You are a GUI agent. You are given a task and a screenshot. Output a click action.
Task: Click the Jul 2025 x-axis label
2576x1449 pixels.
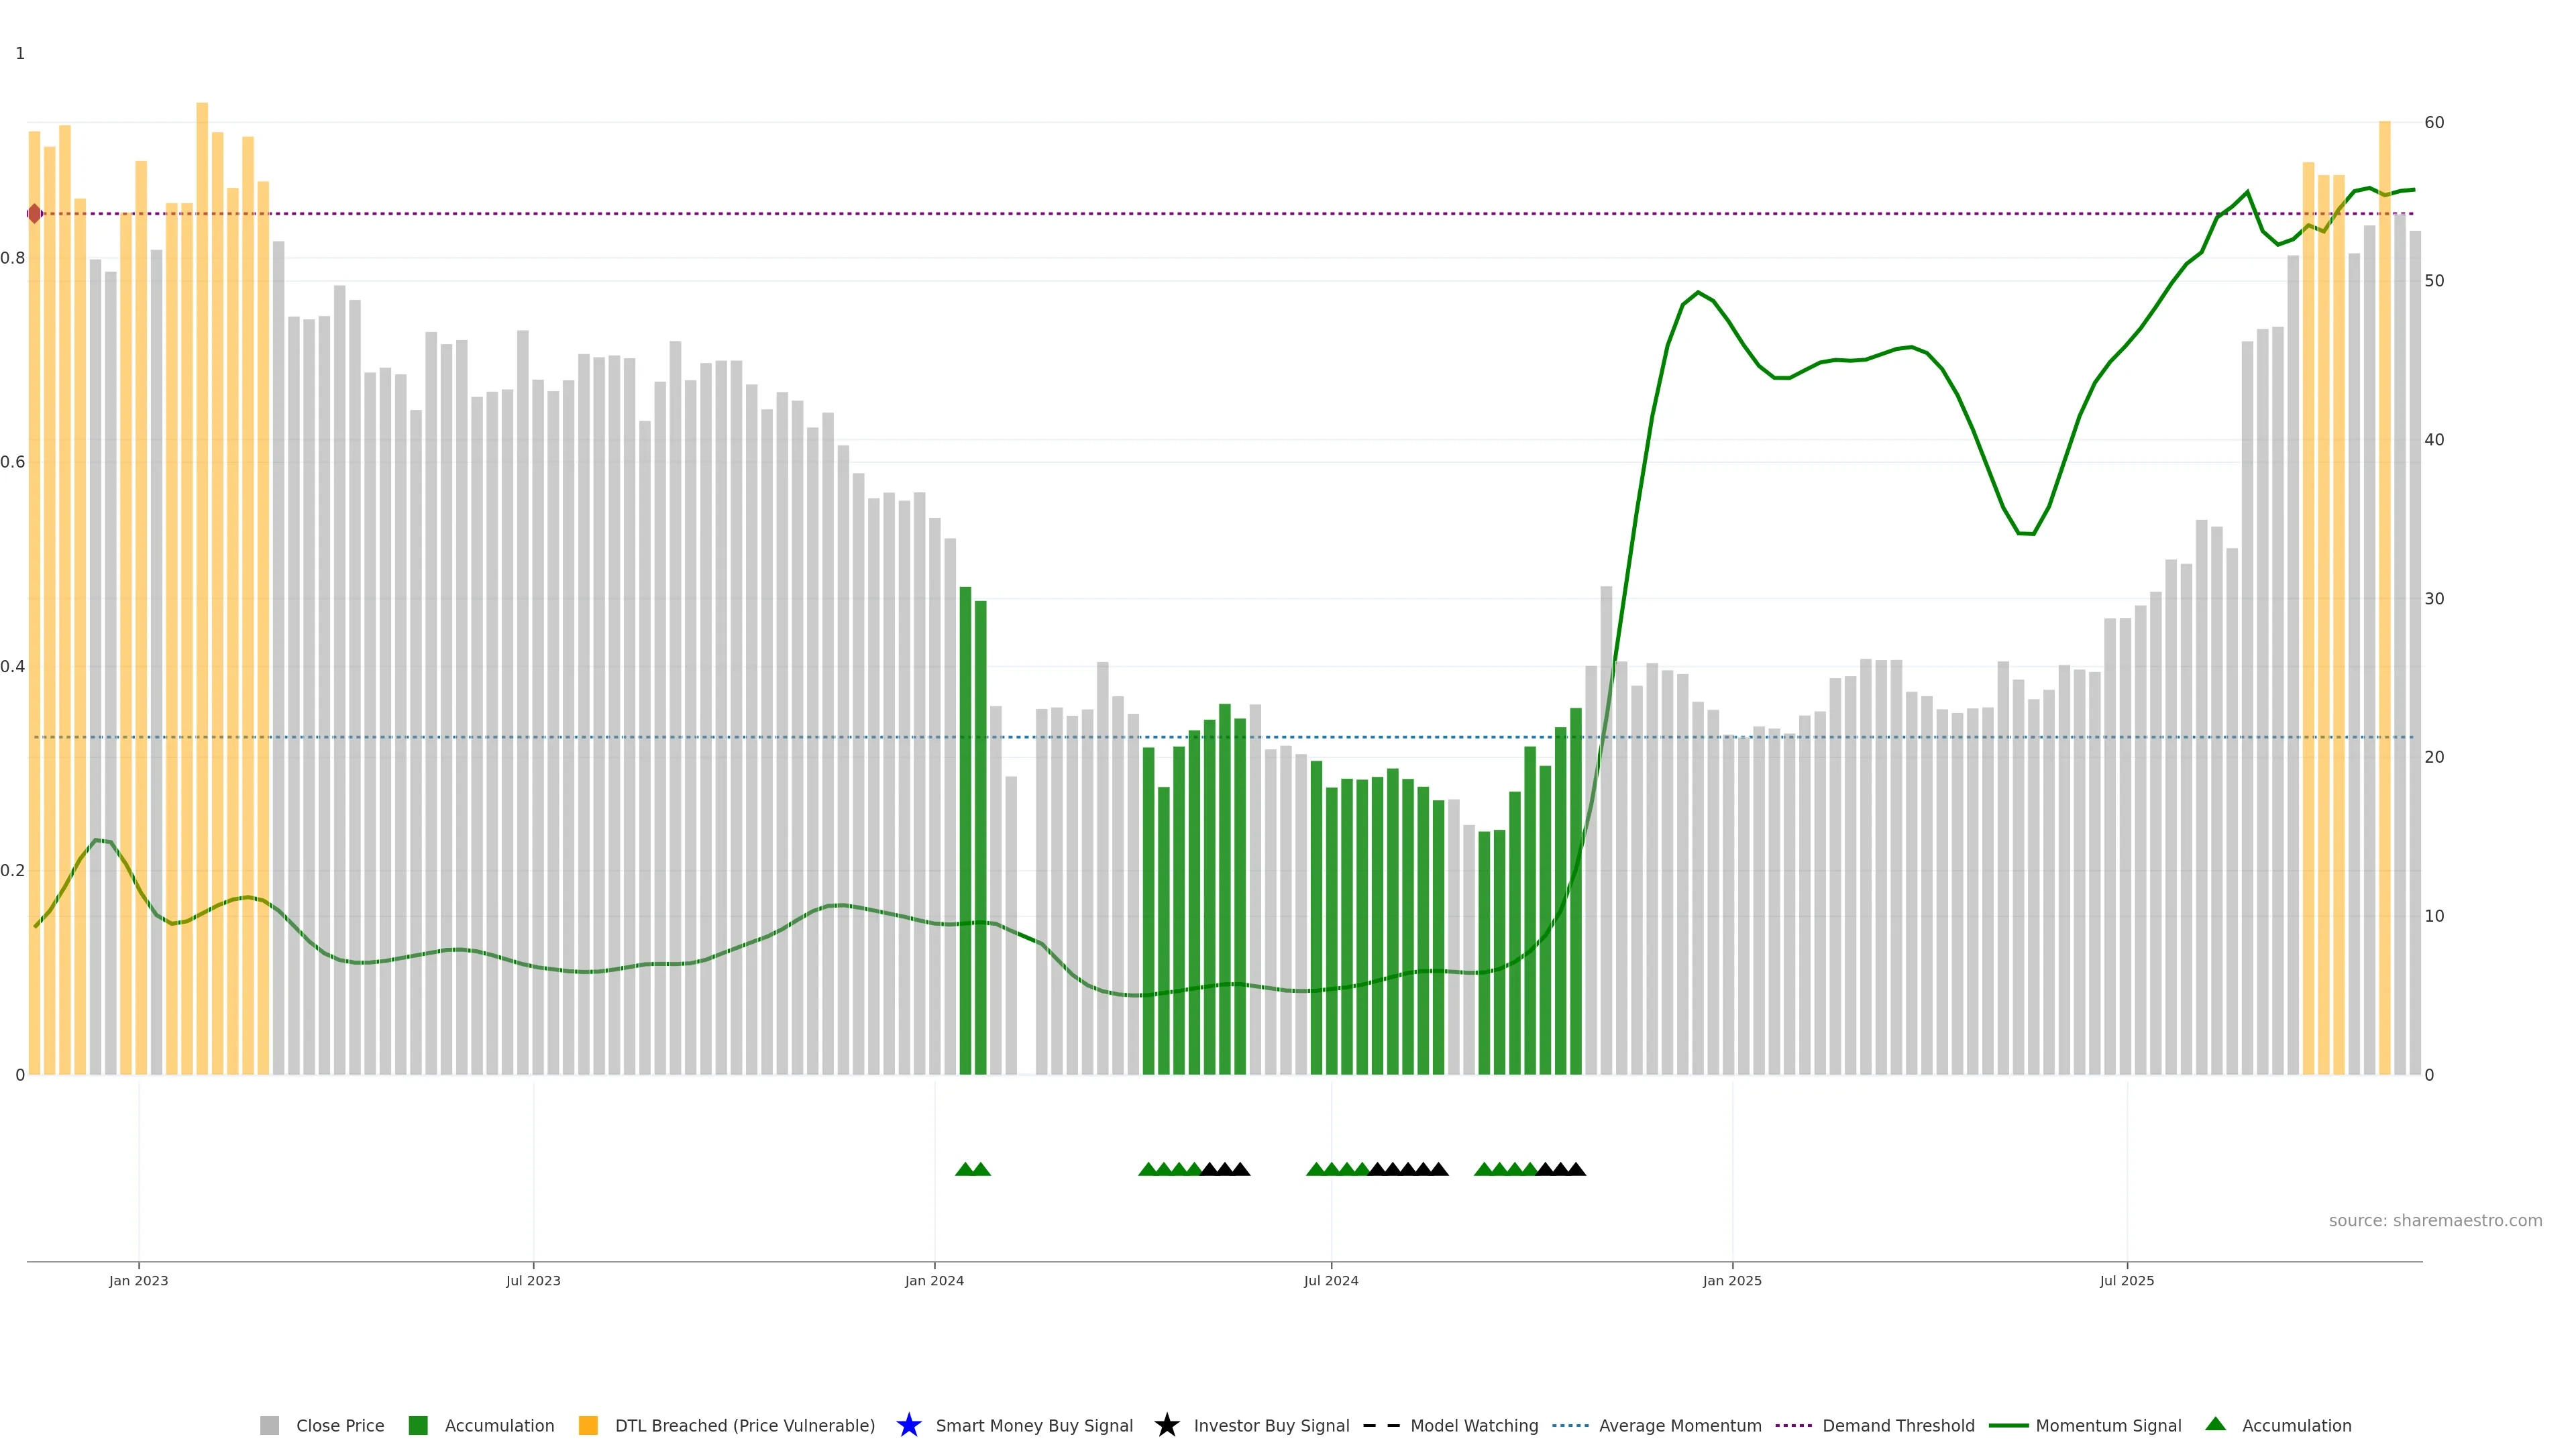click(2127, 1280)
